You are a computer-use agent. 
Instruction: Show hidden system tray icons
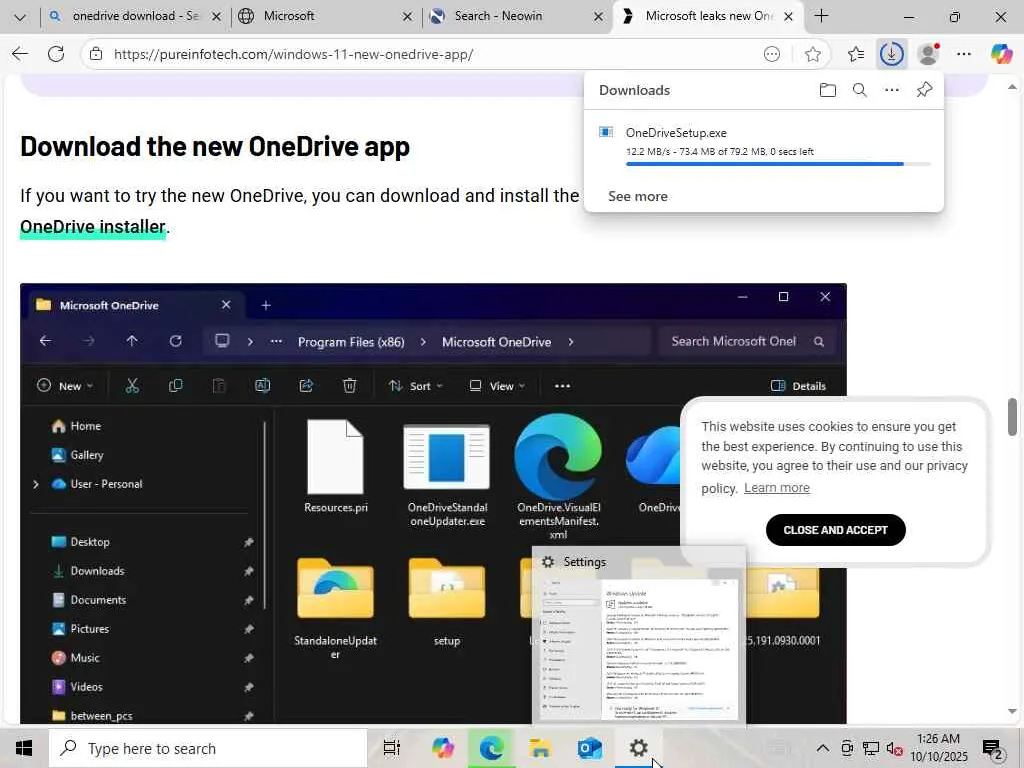[823, 748]
